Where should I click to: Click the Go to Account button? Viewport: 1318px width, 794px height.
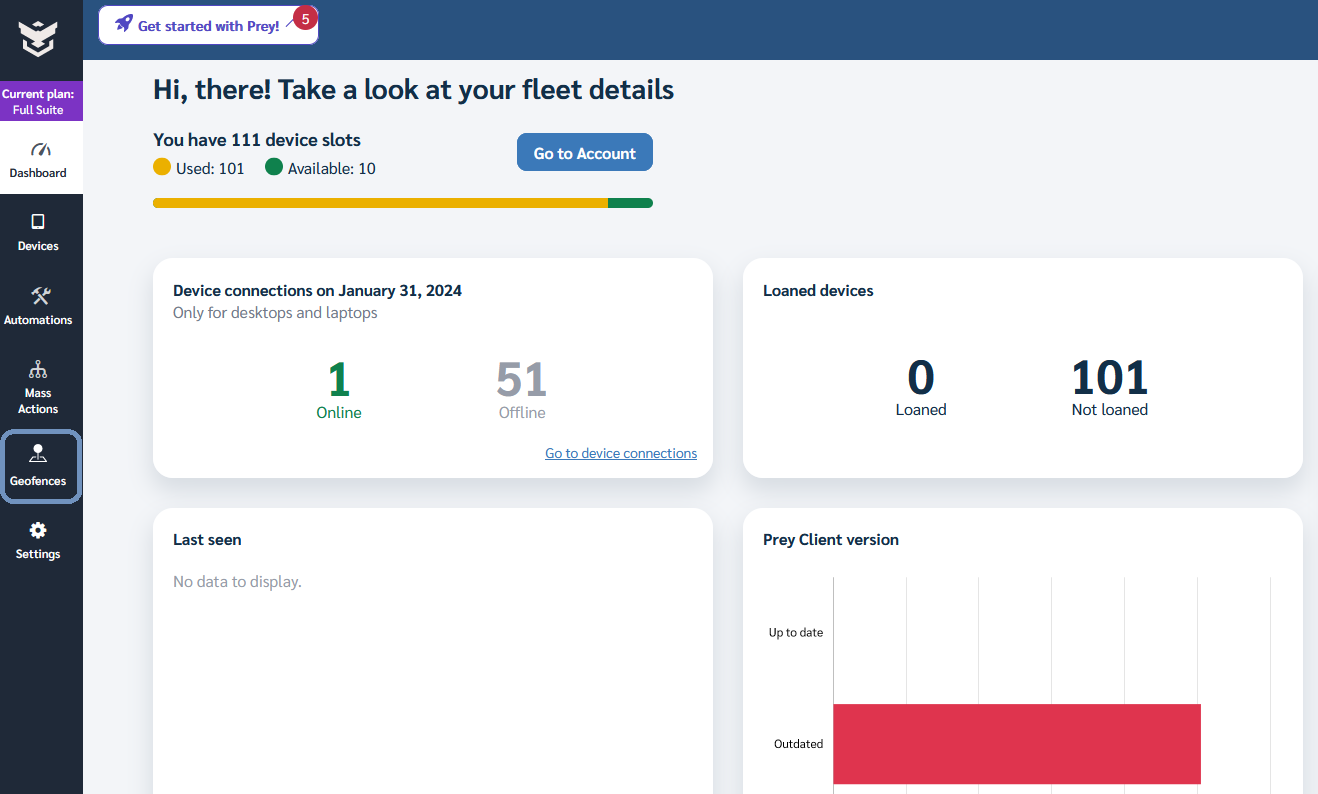coord(585,153)
